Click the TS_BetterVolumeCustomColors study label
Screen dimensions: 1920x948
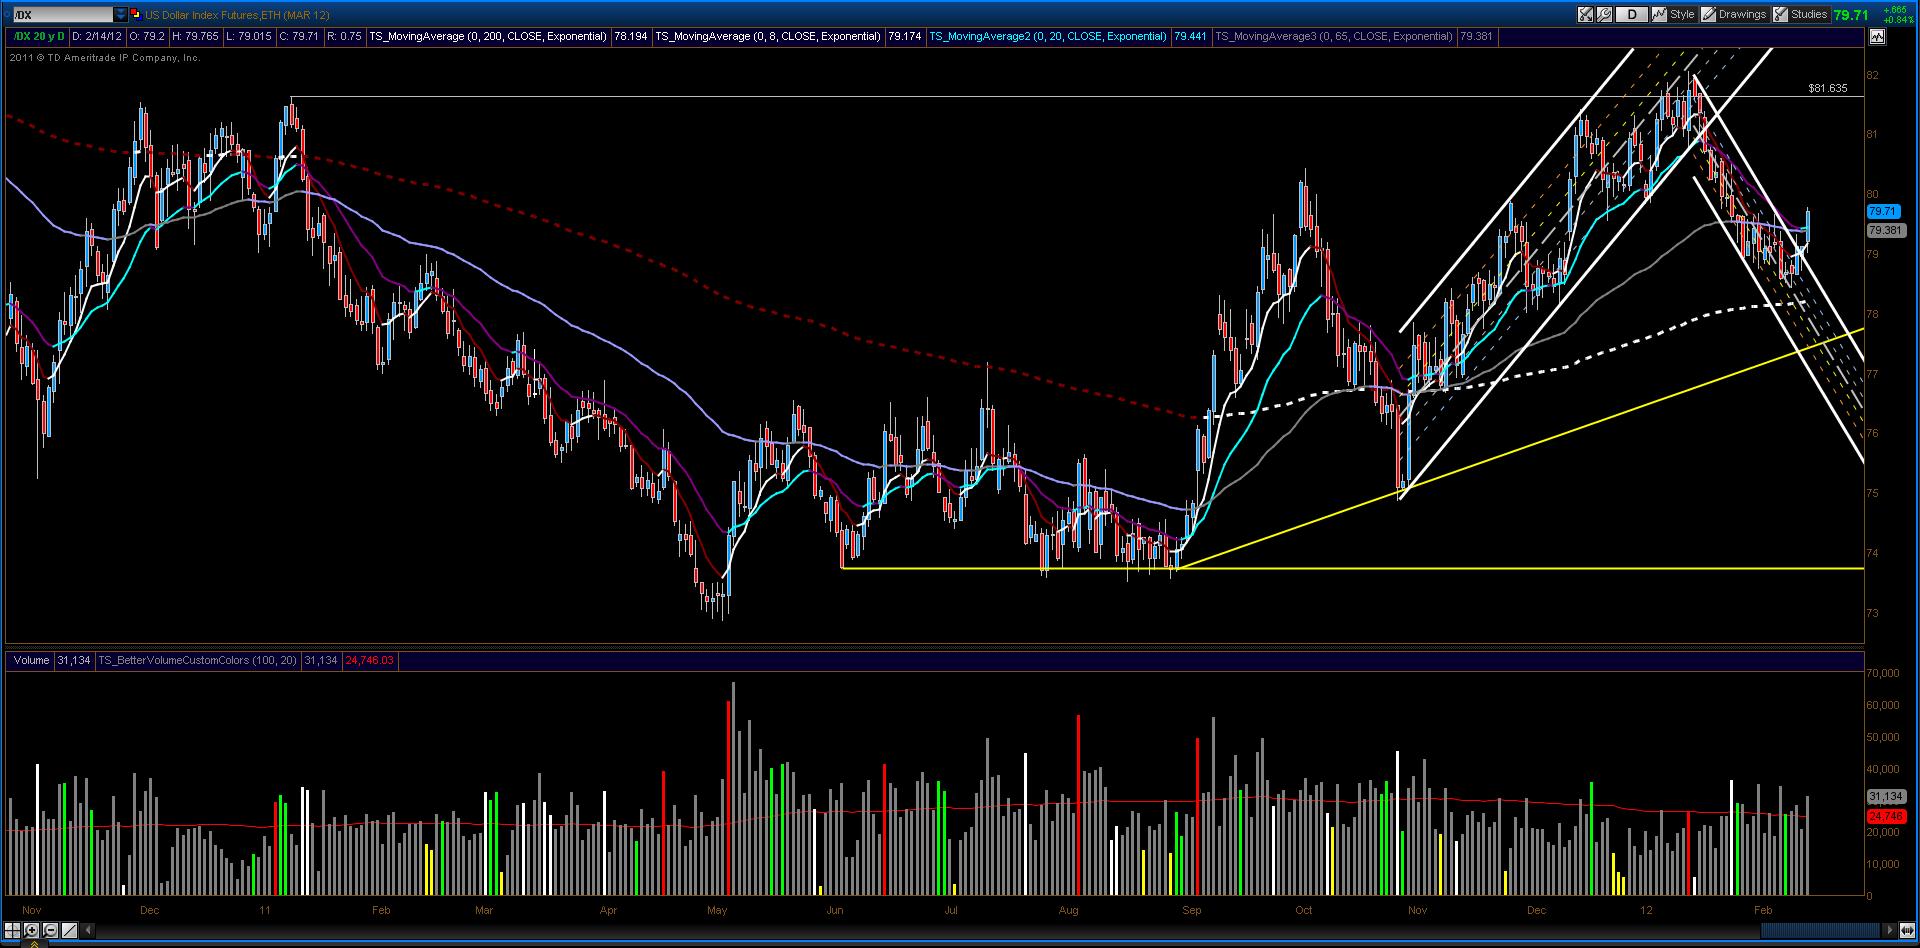[x=197, y=660]
